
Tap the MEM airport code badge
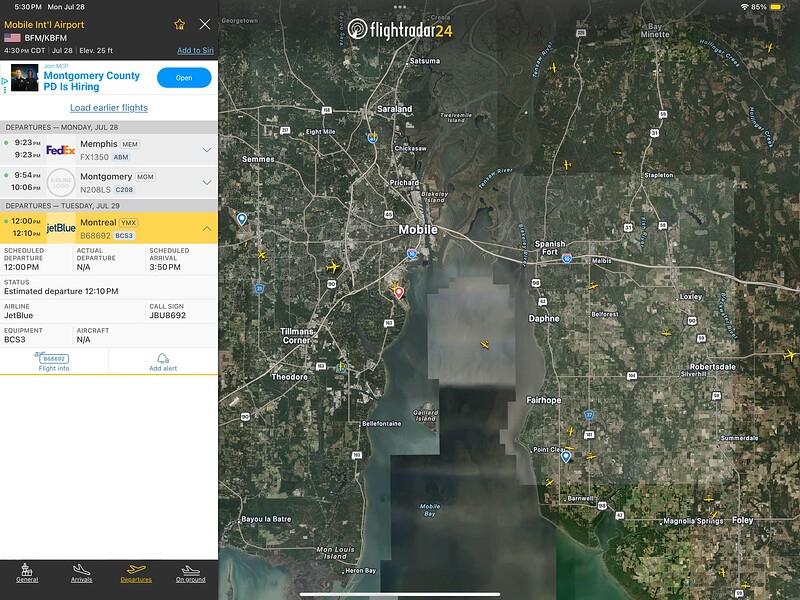(x=130, y=144)
